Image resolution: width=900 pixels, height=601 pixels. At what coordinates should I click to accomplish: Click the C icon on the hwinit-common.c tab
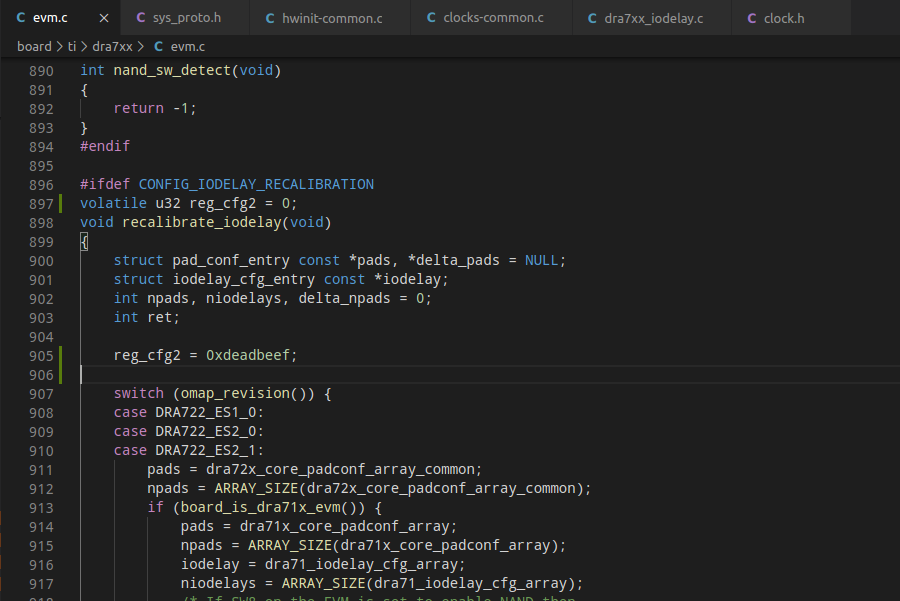(270, 18)
